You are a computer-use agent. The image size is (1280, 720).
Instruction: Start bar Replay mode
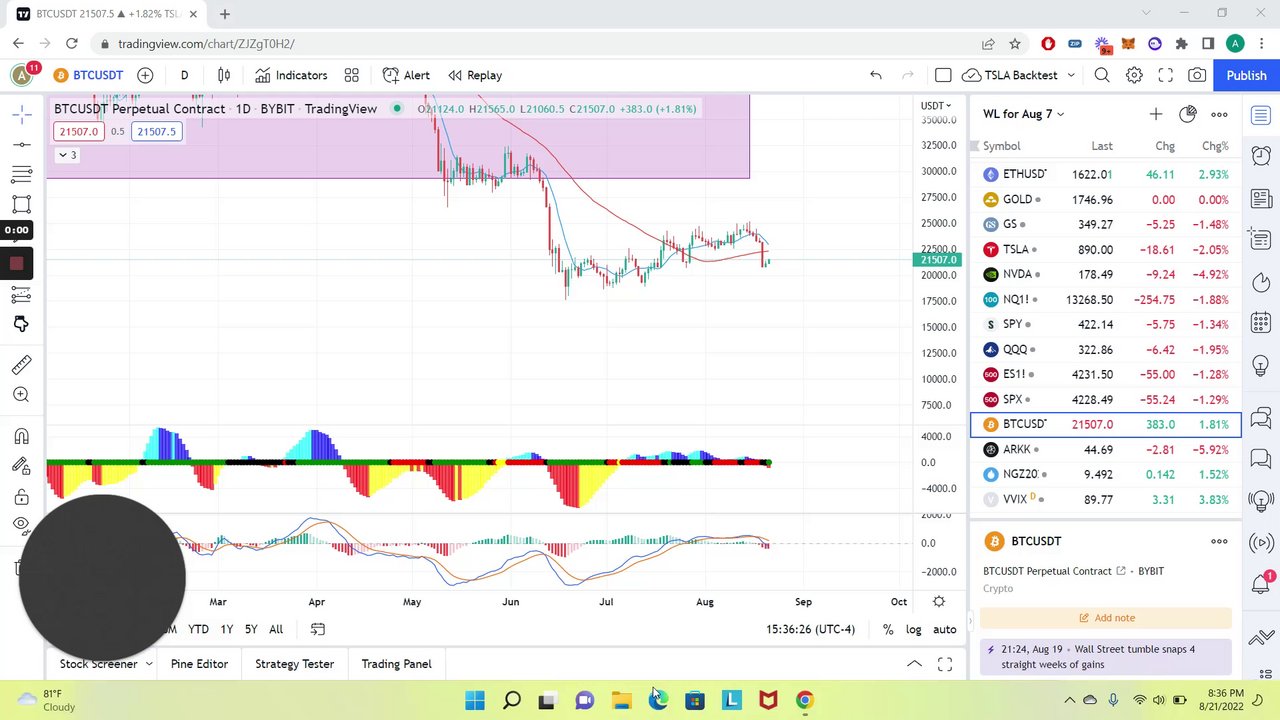click(x=475, y=75)
